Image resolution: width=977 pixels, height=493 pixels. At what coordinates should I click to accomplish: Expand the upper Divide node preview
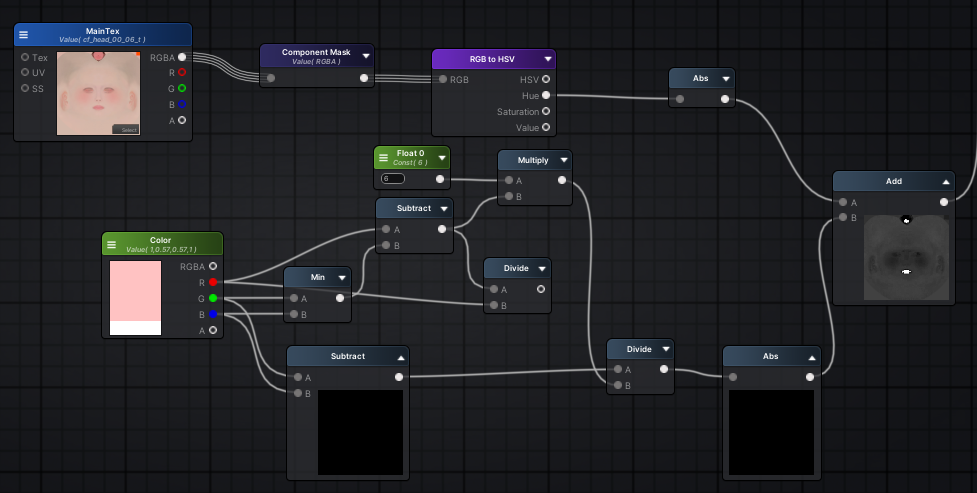[x=542, y=269]
